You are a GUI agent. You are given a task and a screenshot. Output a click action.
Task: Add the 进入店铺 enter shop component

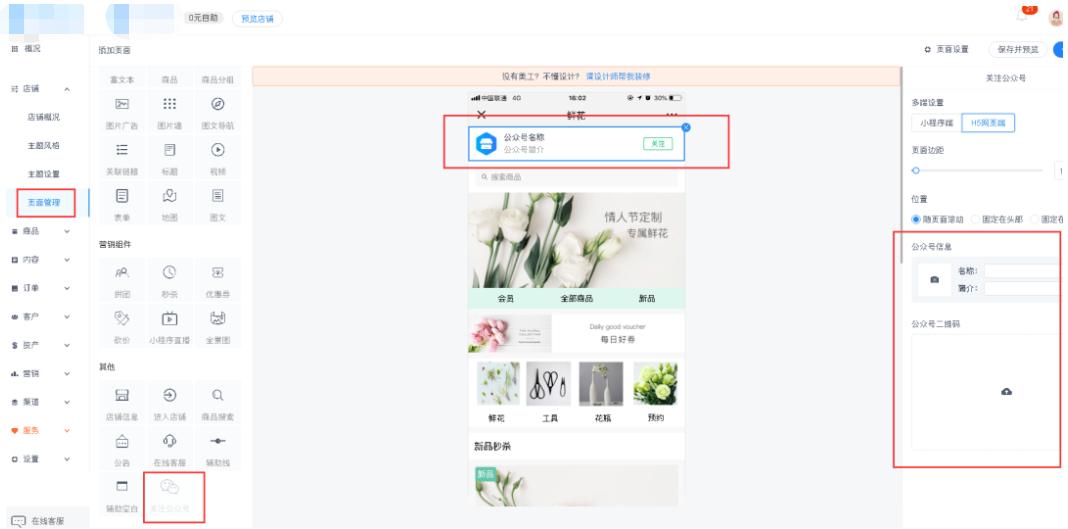(169, 403)
